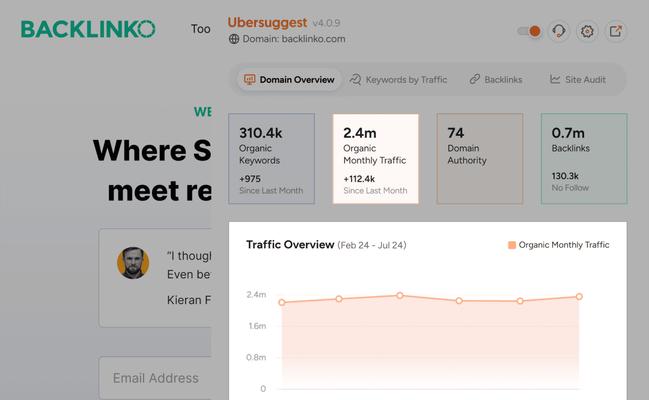Image resolution: width=649 pixels, height=400 pixels.
Task: Open the Site Audit tab
Action: [578, 80]
